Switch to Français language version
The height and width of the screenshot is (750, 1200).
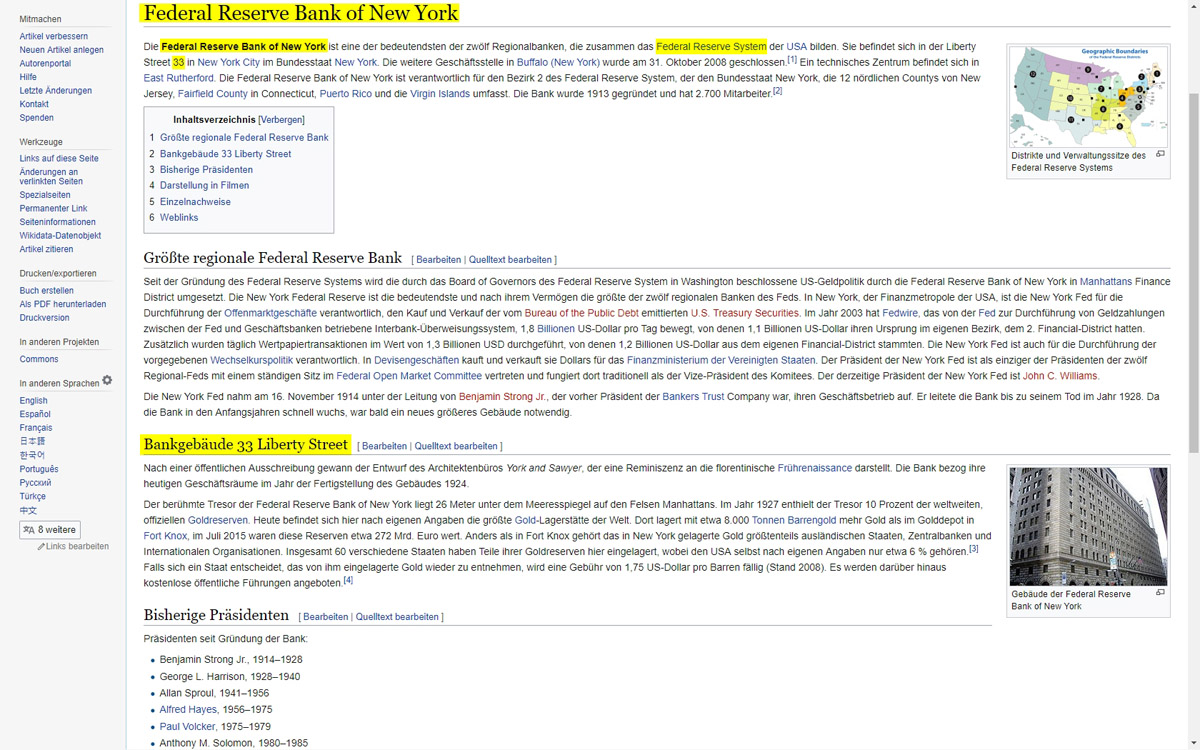[x=36, y=428]
